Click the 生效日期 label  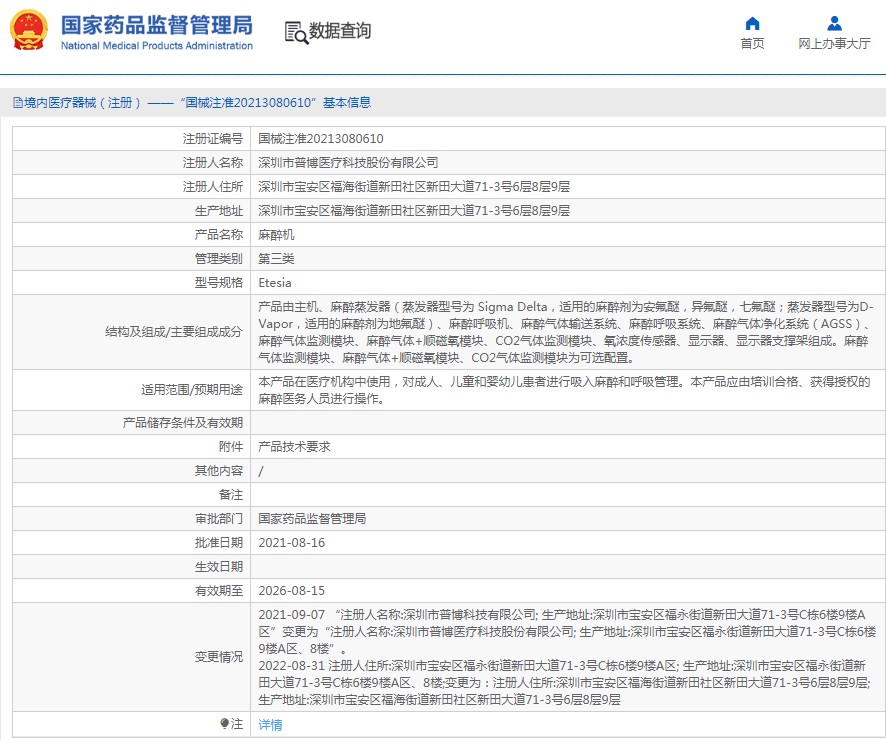(x=219, y=567)
